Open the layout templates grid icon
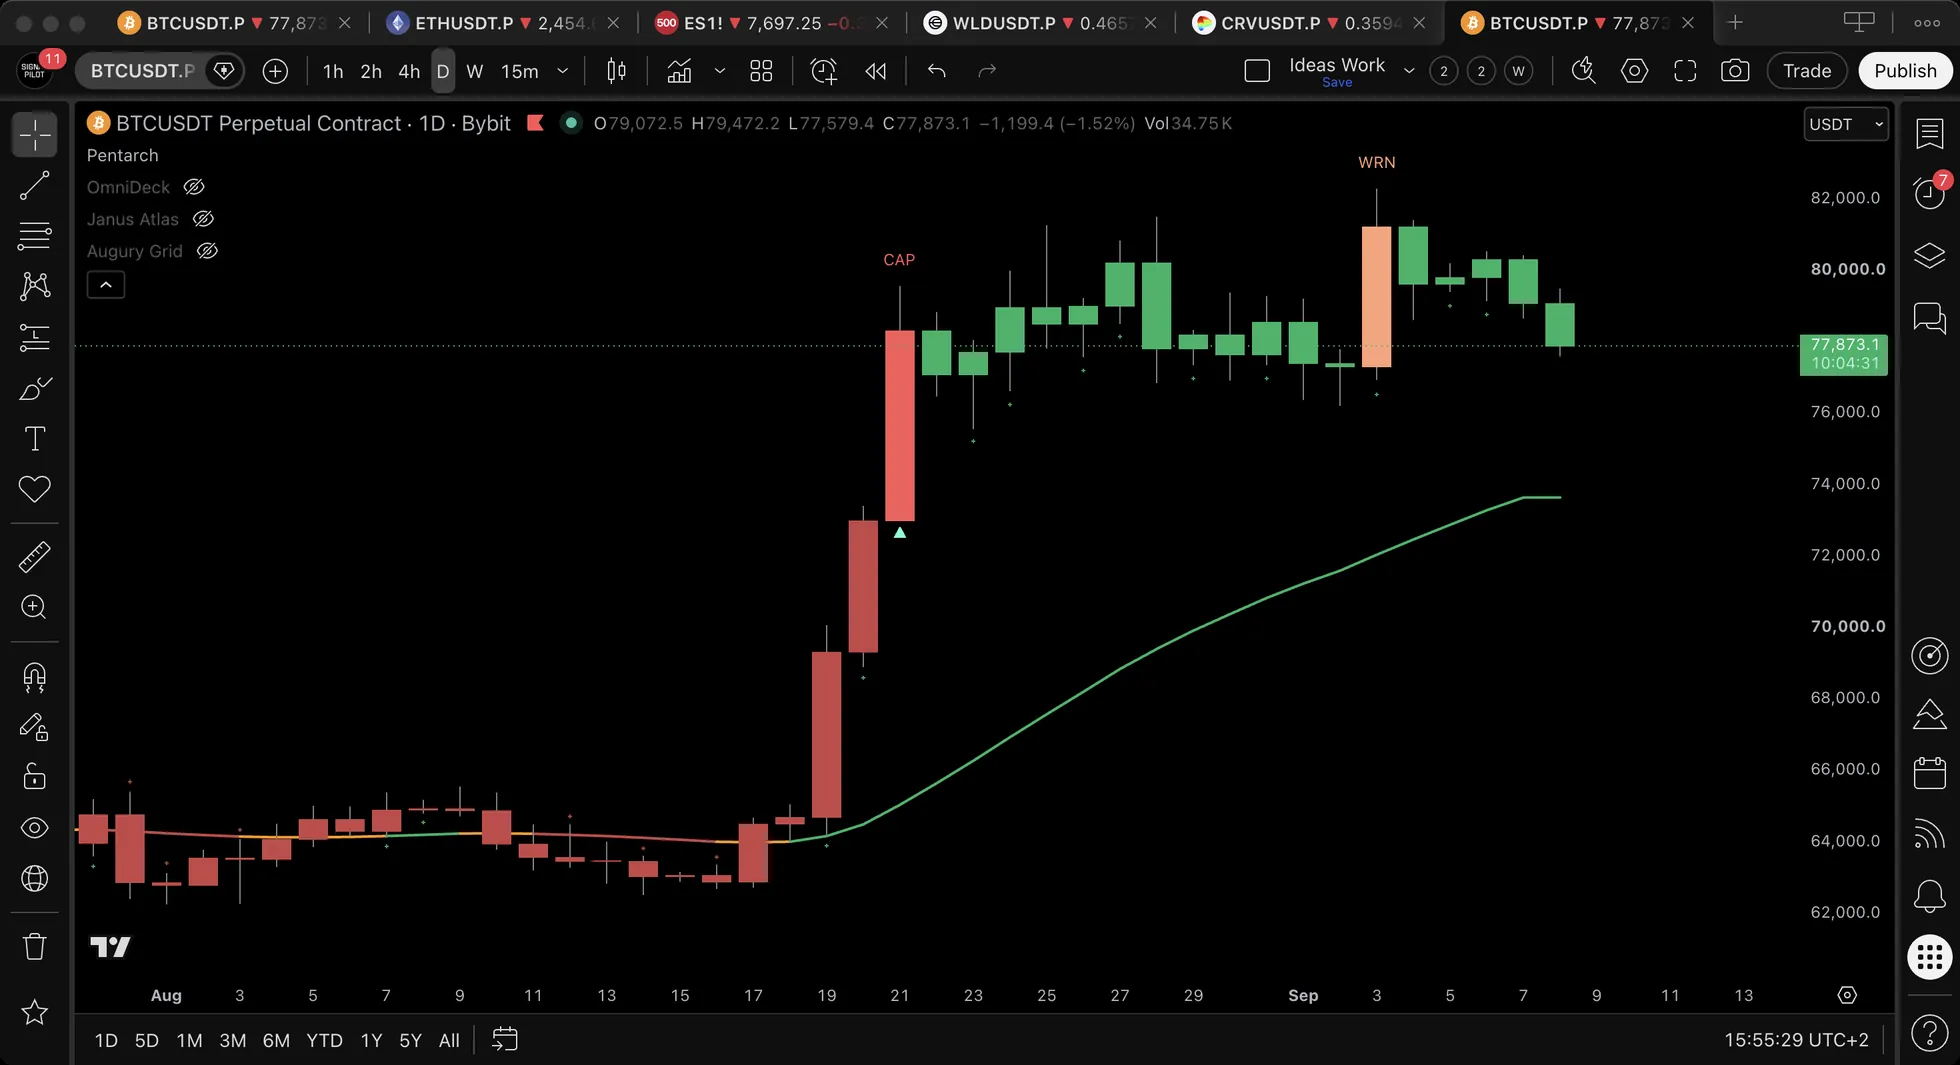This screenshot has height=1065, width=1960. 761,71
